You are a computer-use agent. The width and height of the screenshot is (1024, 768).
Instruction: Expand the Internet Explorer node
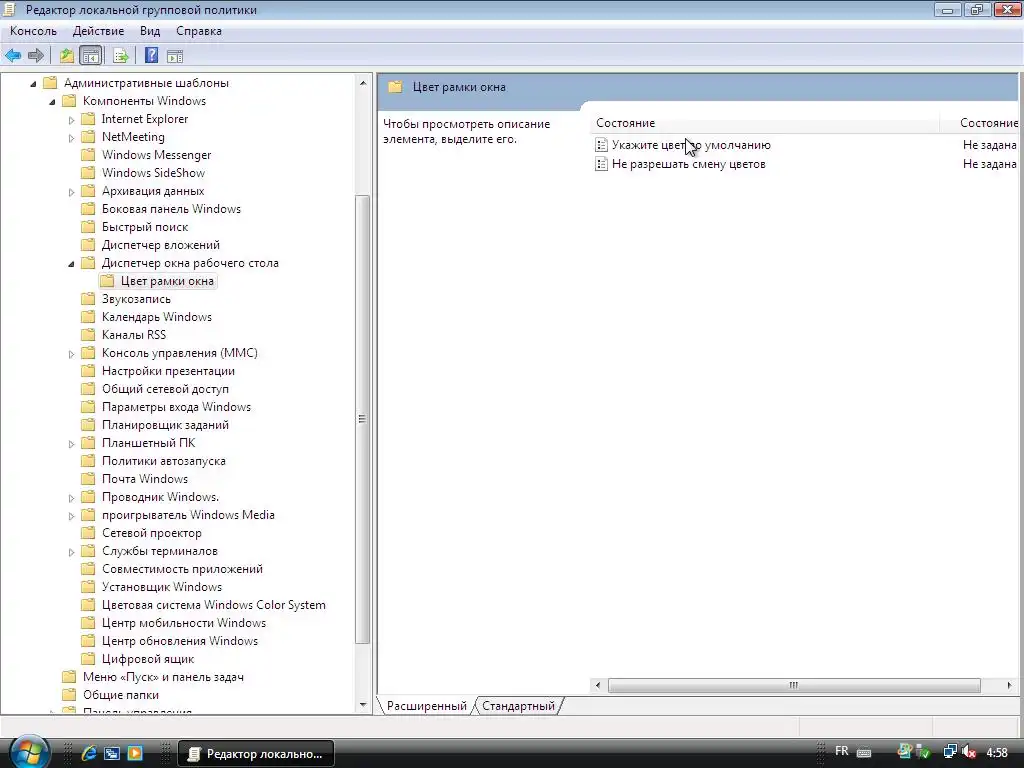coord(71,120)
